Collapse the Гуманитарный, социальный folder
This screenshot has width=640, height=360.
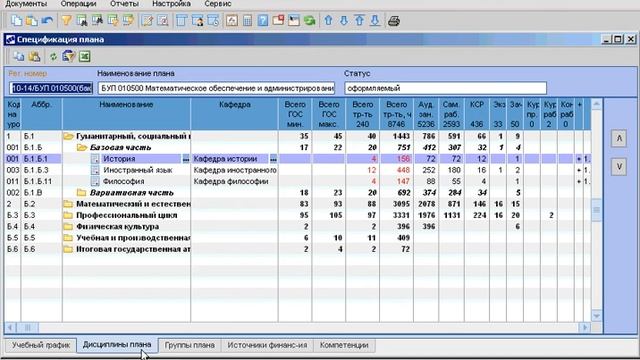[68, 136]
